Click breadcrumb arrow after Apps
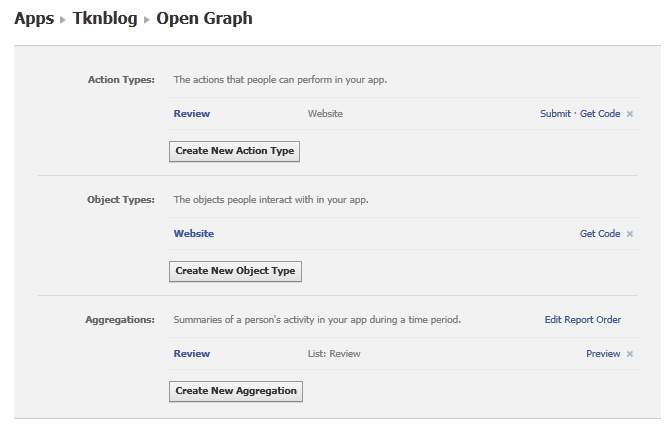The image size is (670, 429). tap(63, 20)
